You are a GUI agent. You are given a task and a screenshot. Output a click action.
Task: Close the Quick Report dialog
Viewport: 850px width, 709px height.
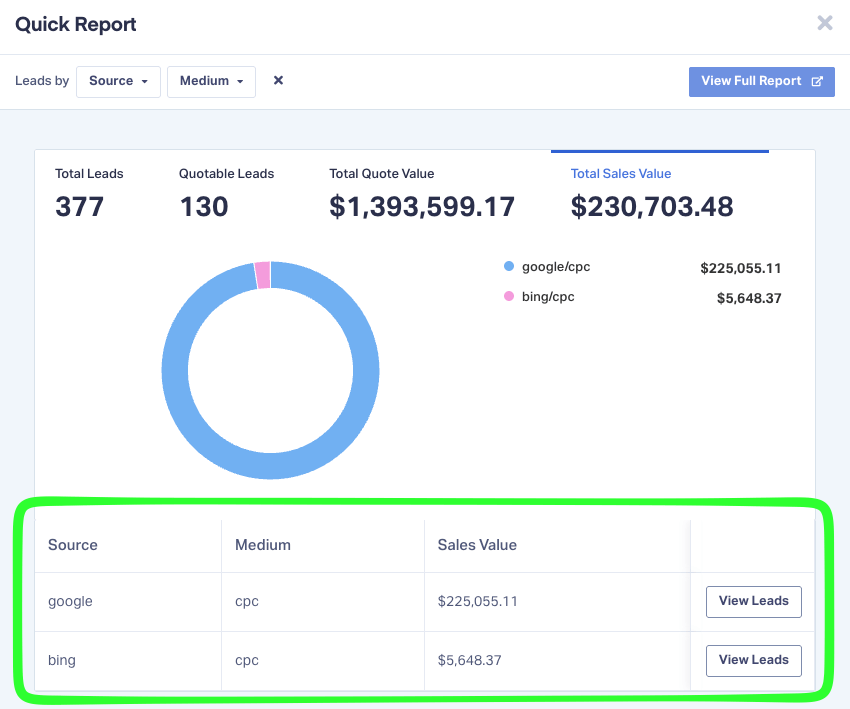tap(824, 23)
